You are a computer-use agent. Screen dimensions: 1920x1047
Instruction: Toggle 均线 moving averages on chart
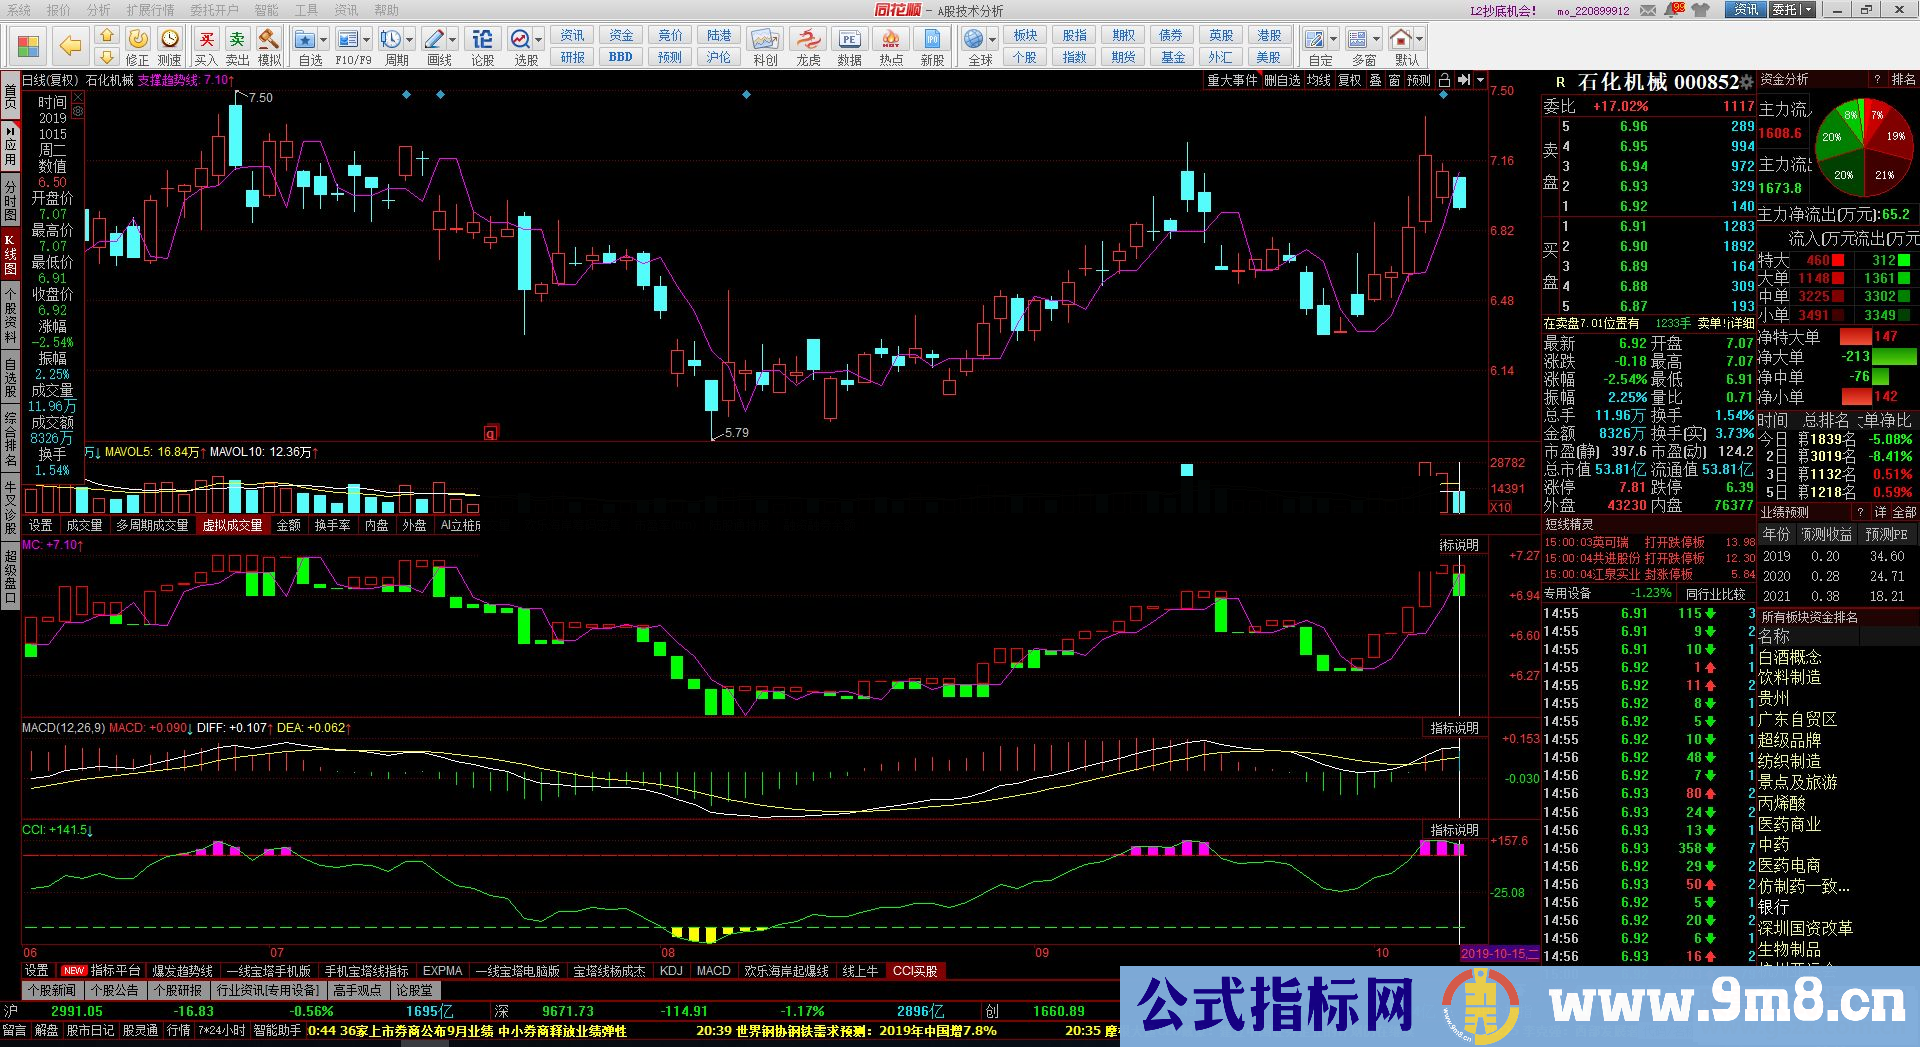pos(1319,80)
